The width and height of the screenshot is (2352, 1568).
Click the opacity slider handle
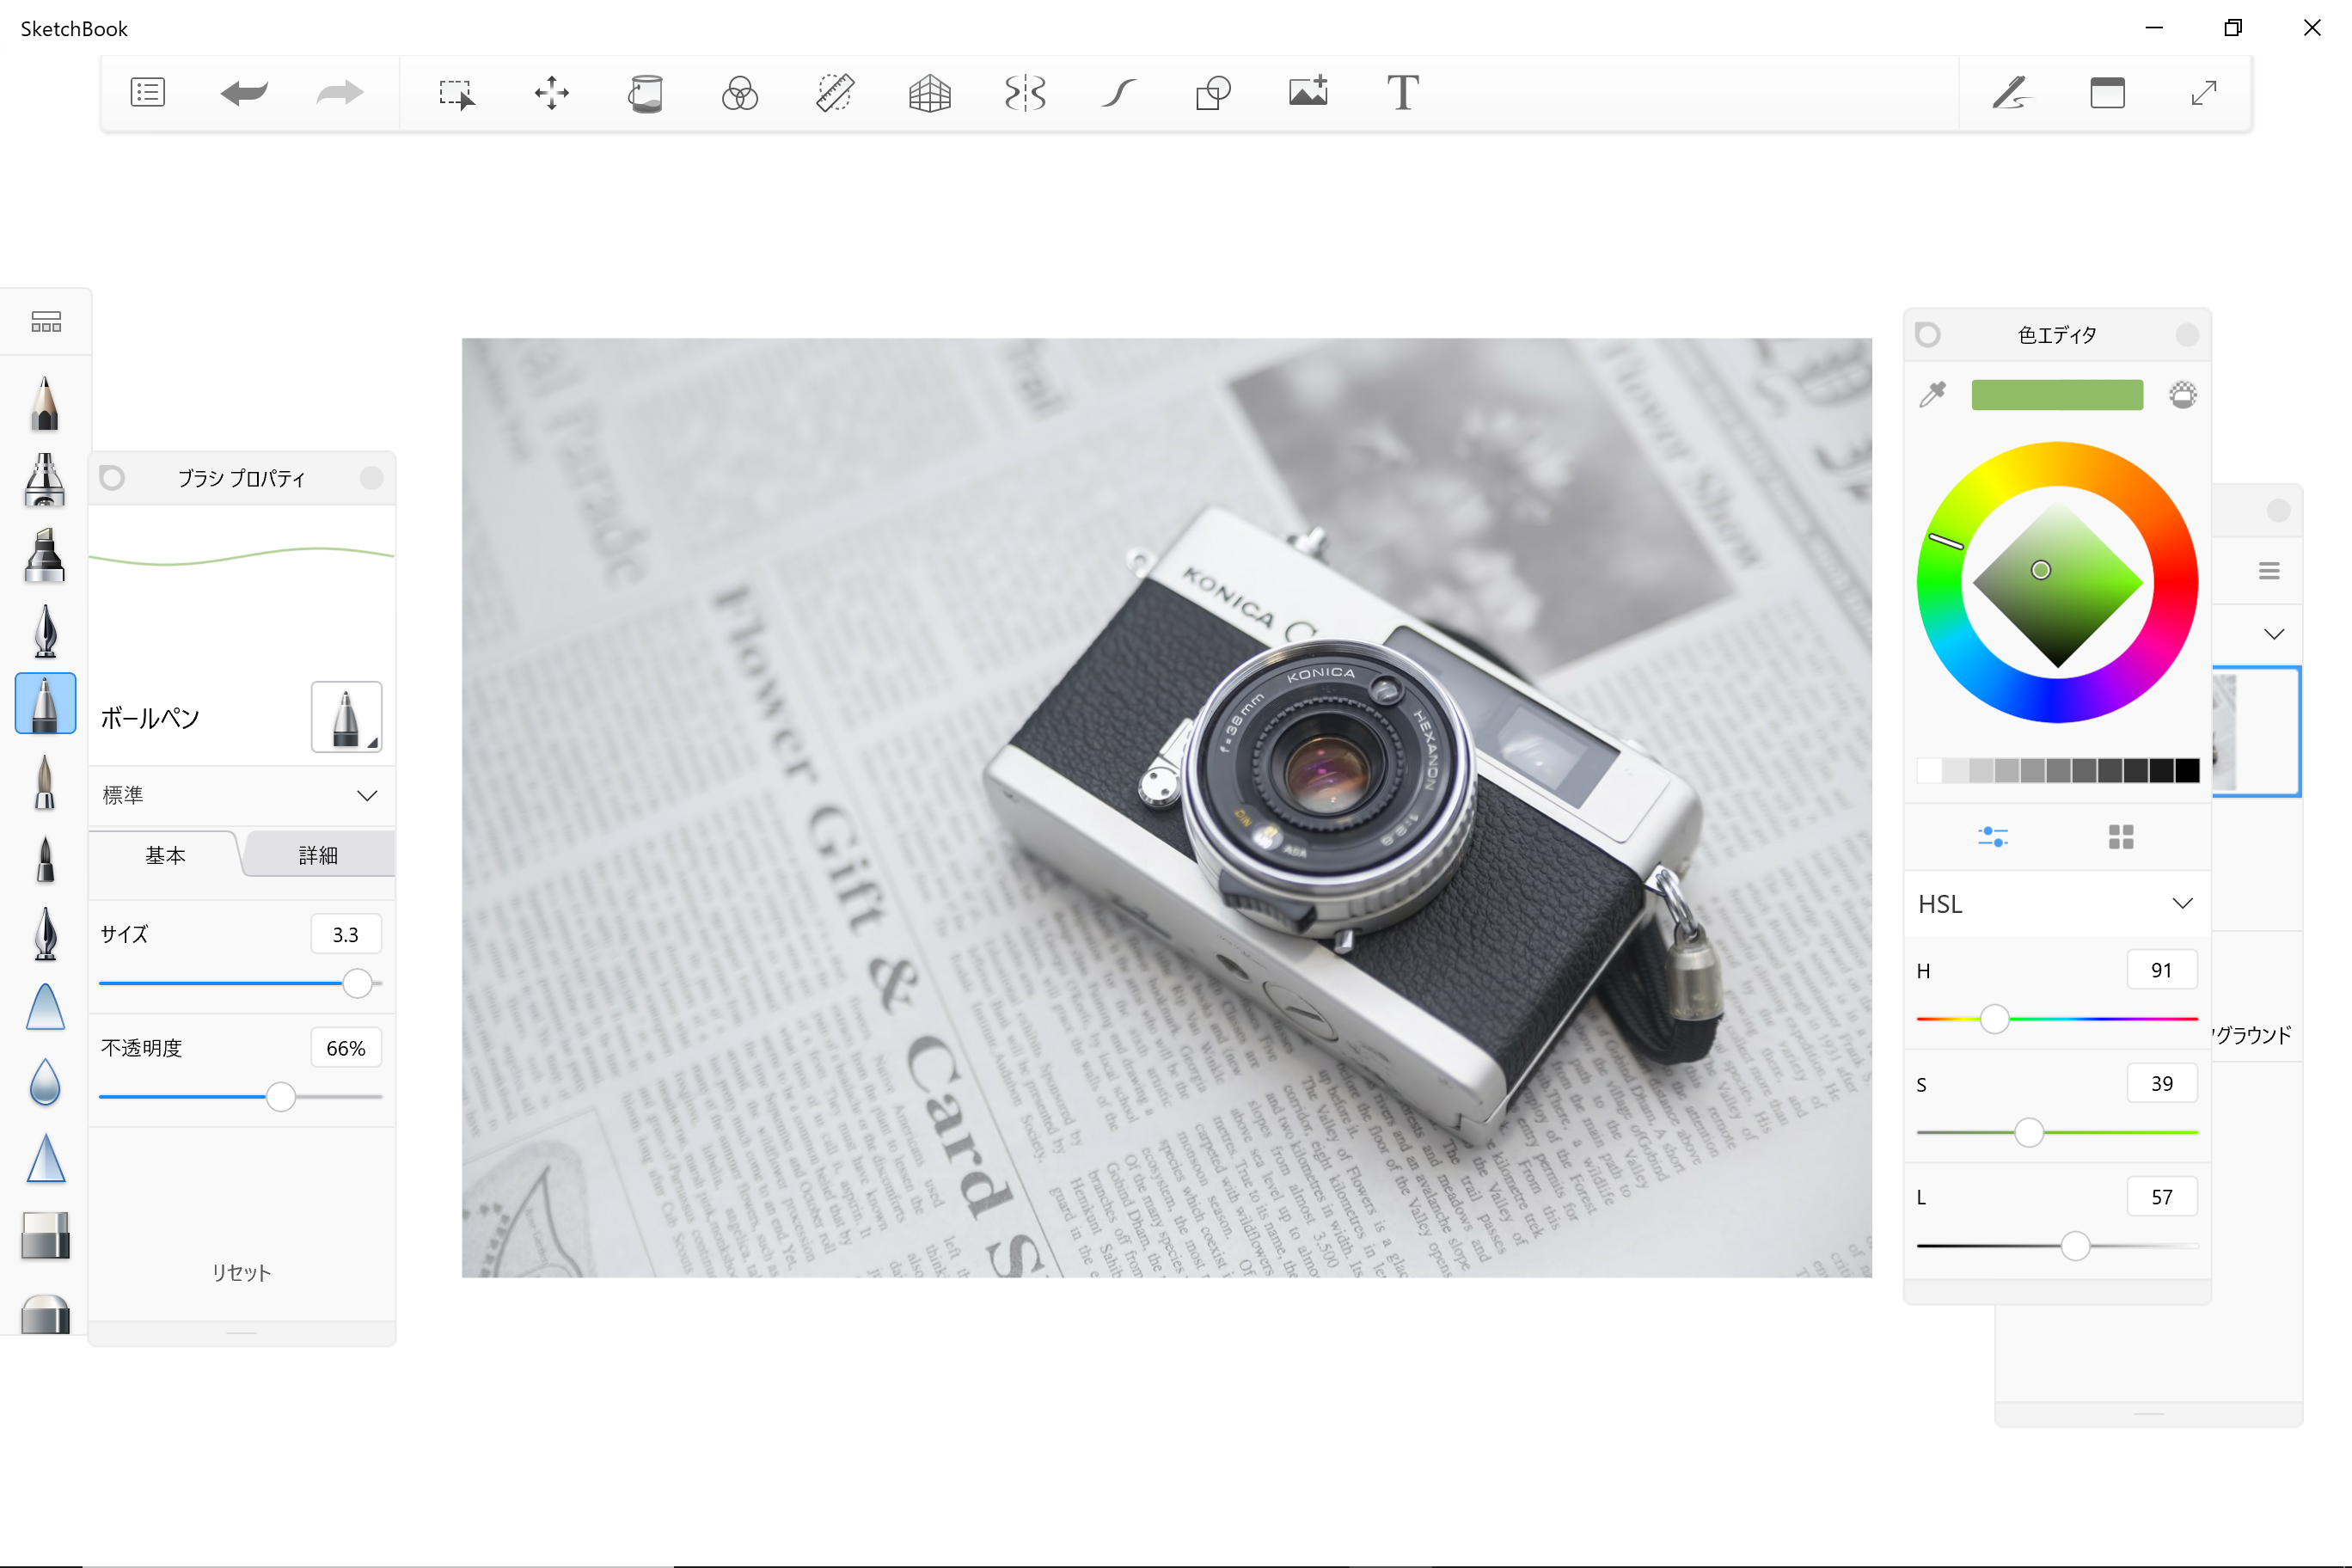pyautogui.click(x=281, y=1097)
